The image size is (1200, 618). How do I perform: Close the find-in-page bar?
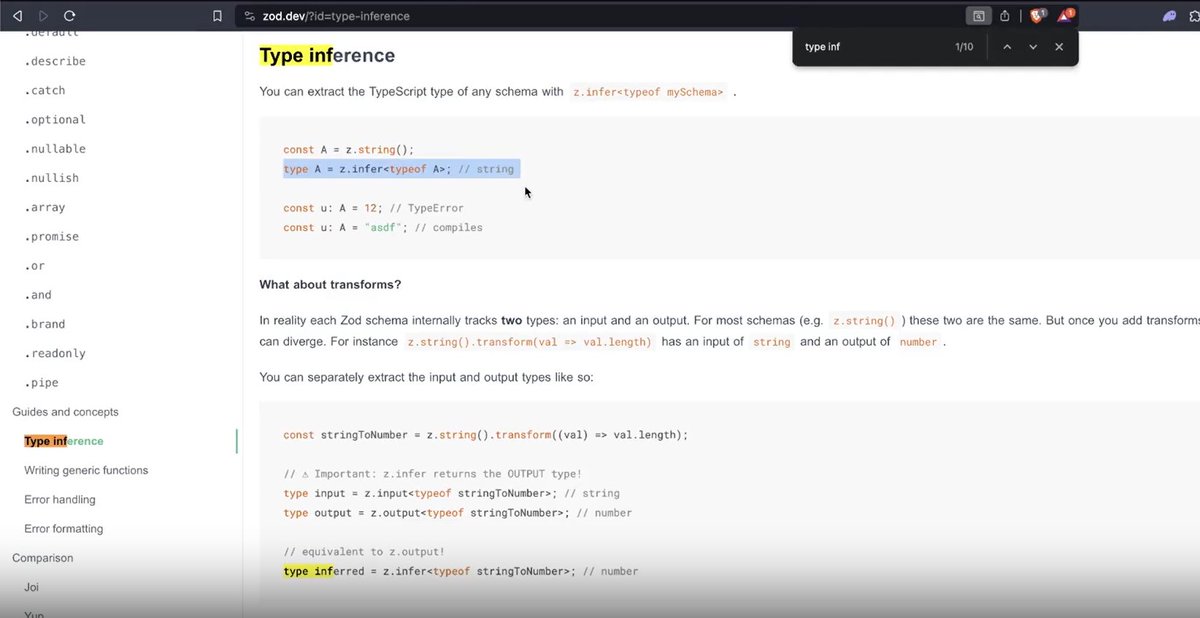[x=1059, y=47]
